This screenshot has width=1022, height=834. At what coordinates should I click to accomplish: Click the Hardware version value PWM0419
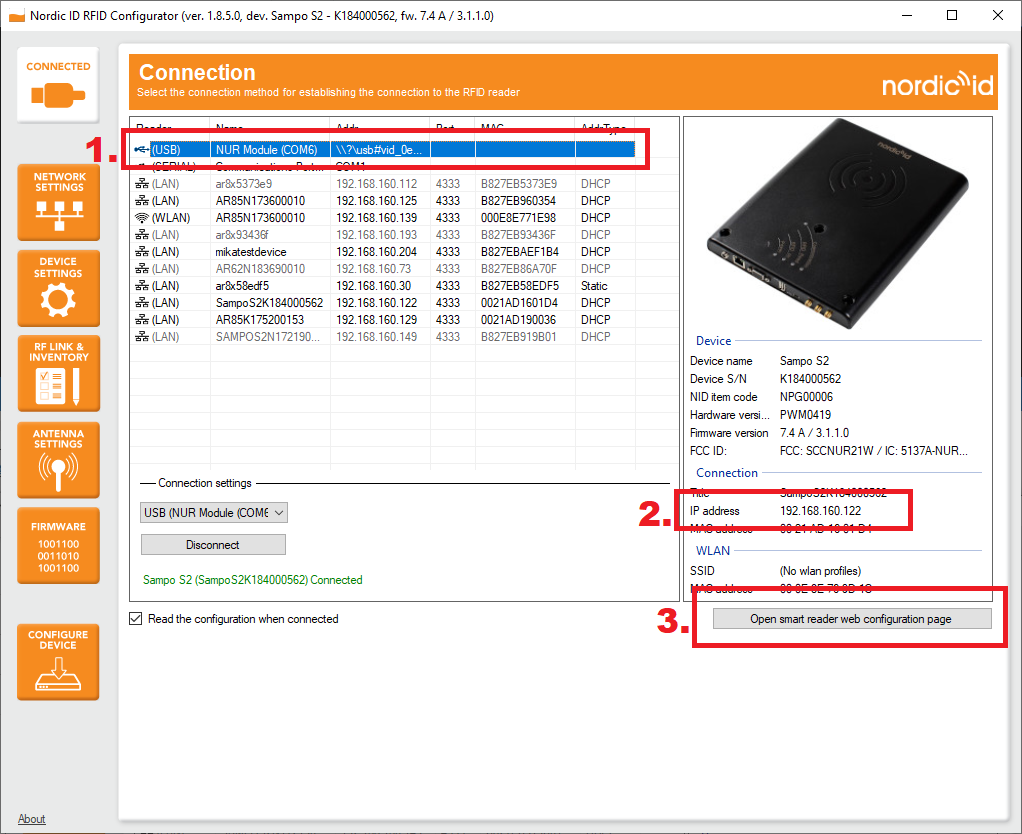(806, 414)
